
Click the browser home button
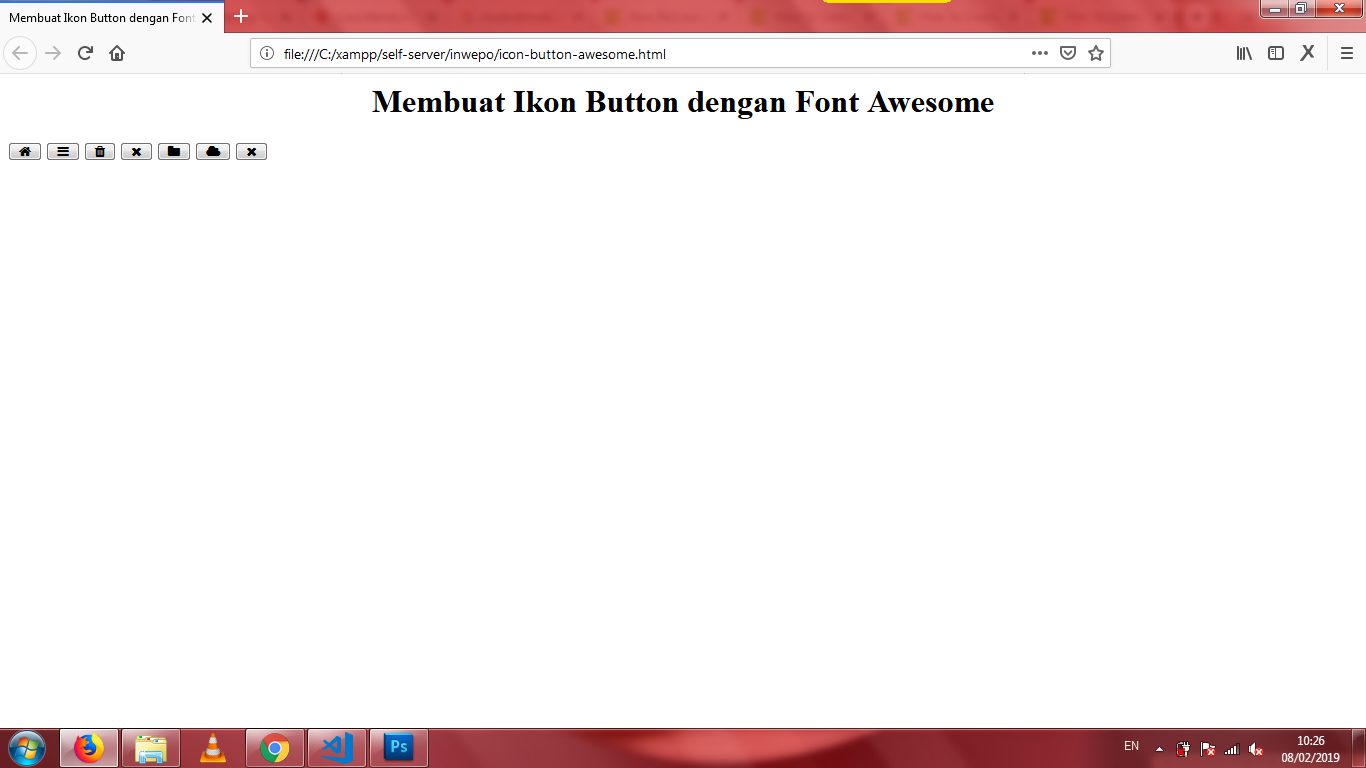tap(115, 53)
